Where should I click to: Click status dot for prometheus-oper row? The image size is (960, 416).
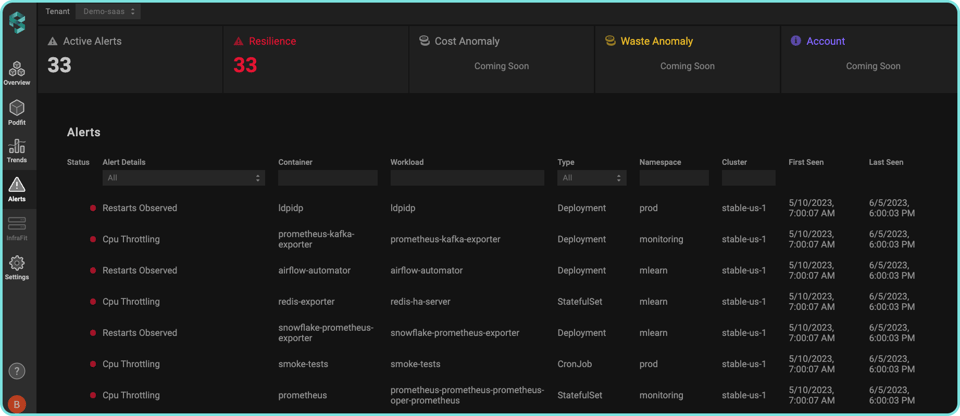[x=93, y=395]
